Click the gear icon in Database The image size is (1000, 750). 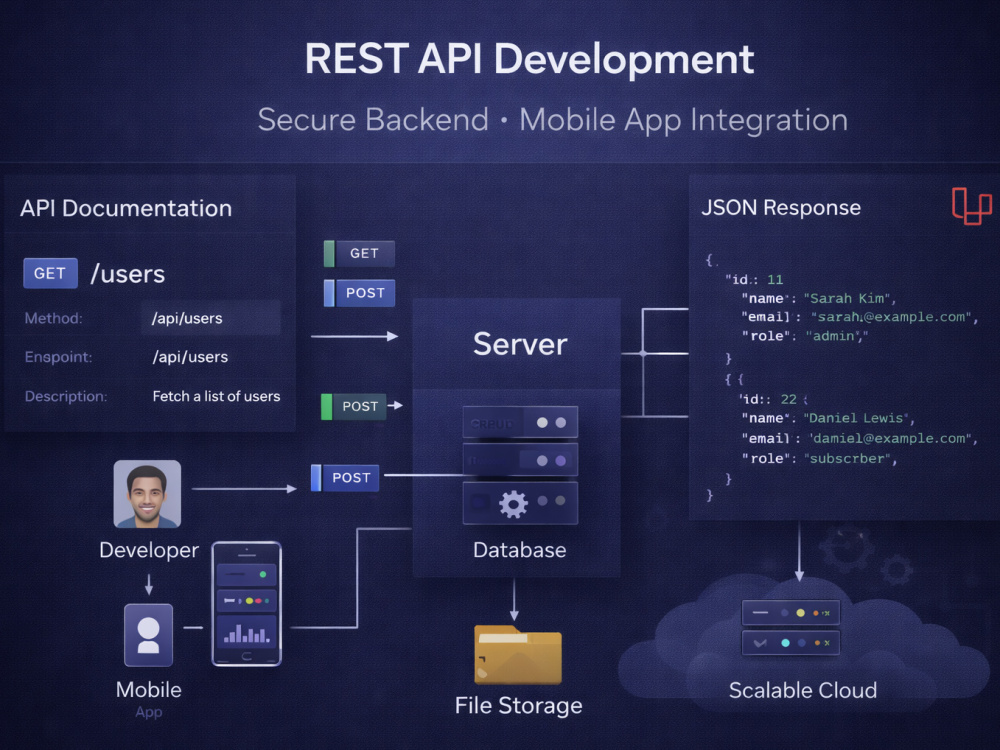click(513, 504)
